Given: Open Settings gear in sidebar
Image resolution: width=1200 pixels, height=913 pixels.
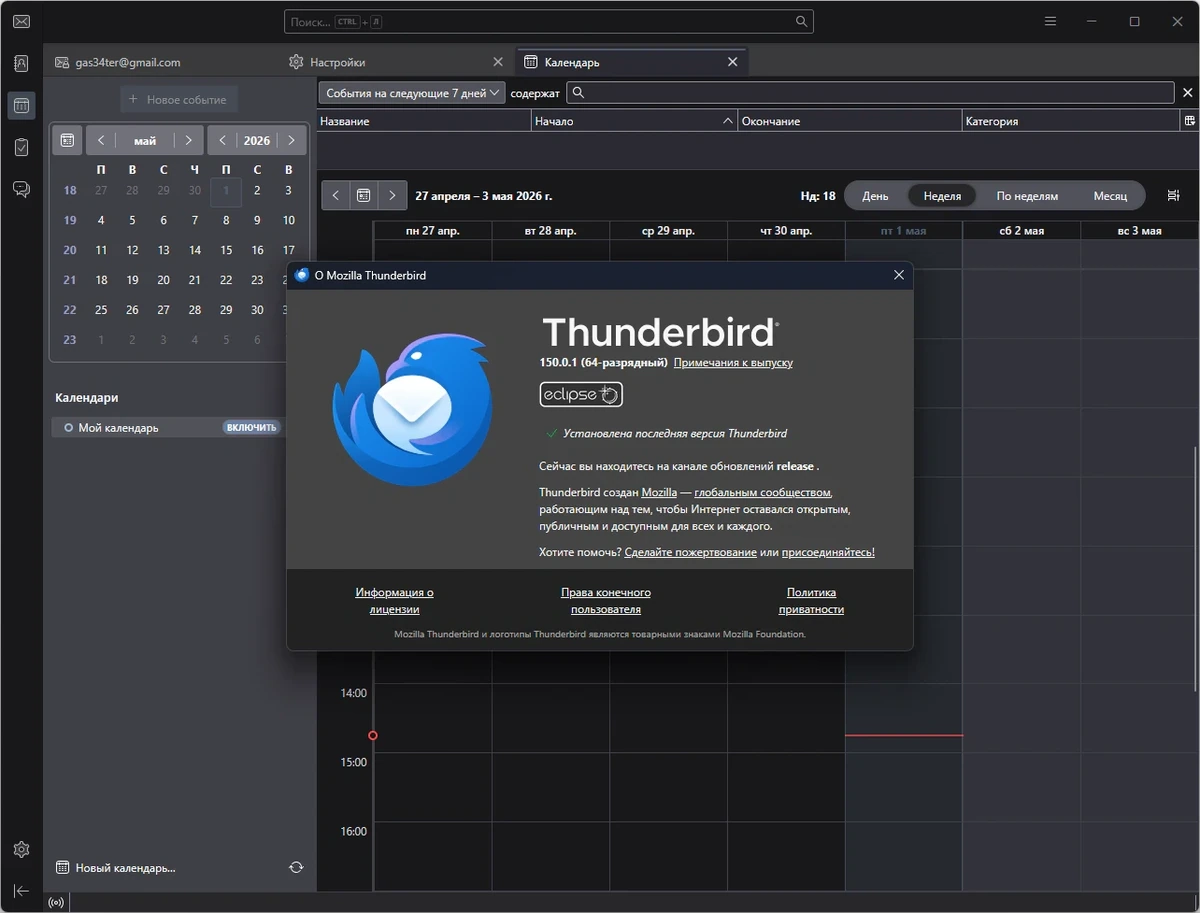Looking at the screenshot, I should coord(21,849).
